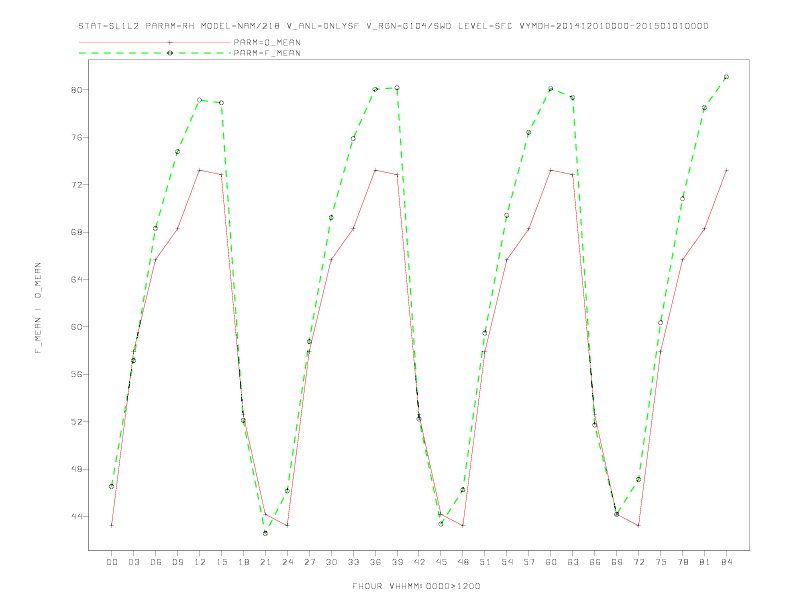Image resolution: width=792 pixels, height=612 pixels.
Task: Click the y-axis value 76
Action: (76, 137)
